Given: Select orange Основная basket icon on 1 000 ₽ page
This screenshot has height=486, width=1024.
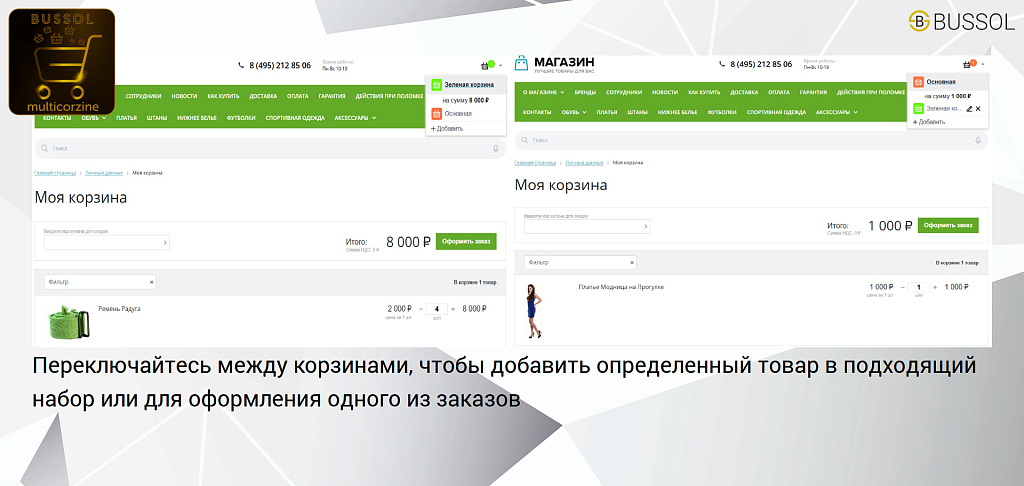Looking at the screenshot, I should click(918, 82).
